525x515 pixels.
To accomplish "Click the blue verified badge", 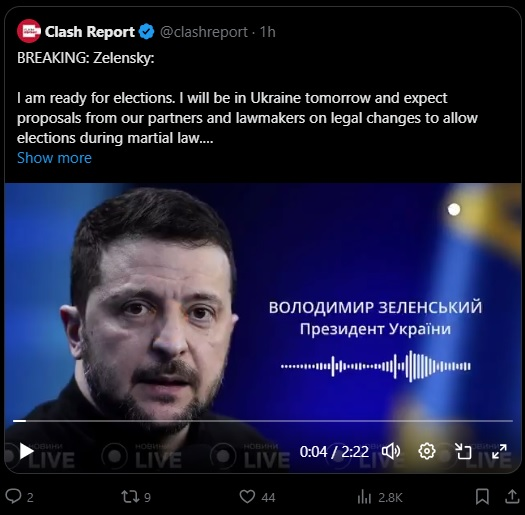I will pos(146,32).
